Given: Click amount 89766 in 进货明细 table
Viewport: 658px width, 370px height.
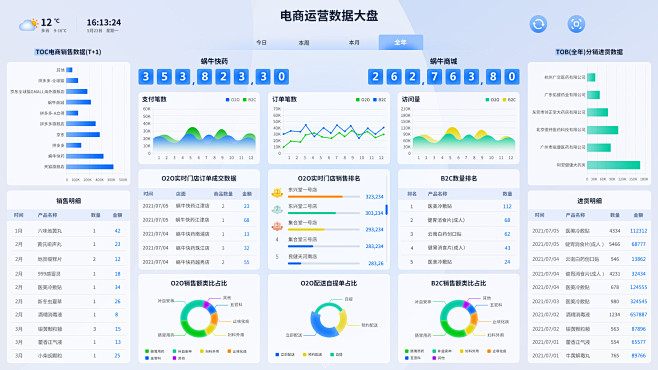Looking at the screenshot, I should 638,355.
